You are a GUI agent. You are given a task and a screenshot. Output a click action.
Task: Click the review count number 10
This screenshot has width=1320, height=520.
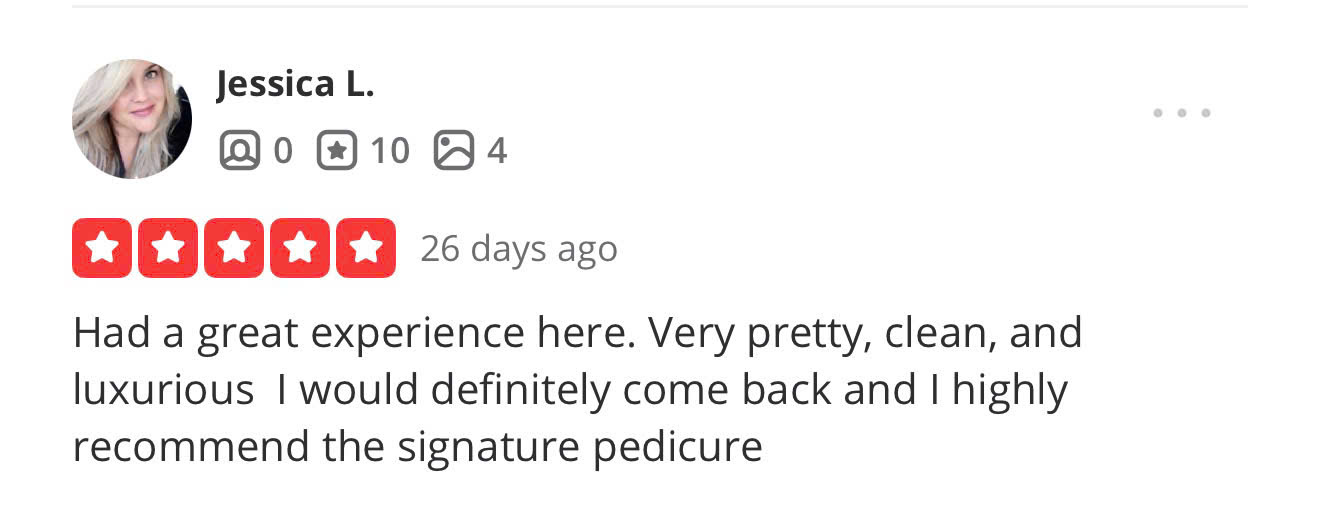tap(390, 151)
